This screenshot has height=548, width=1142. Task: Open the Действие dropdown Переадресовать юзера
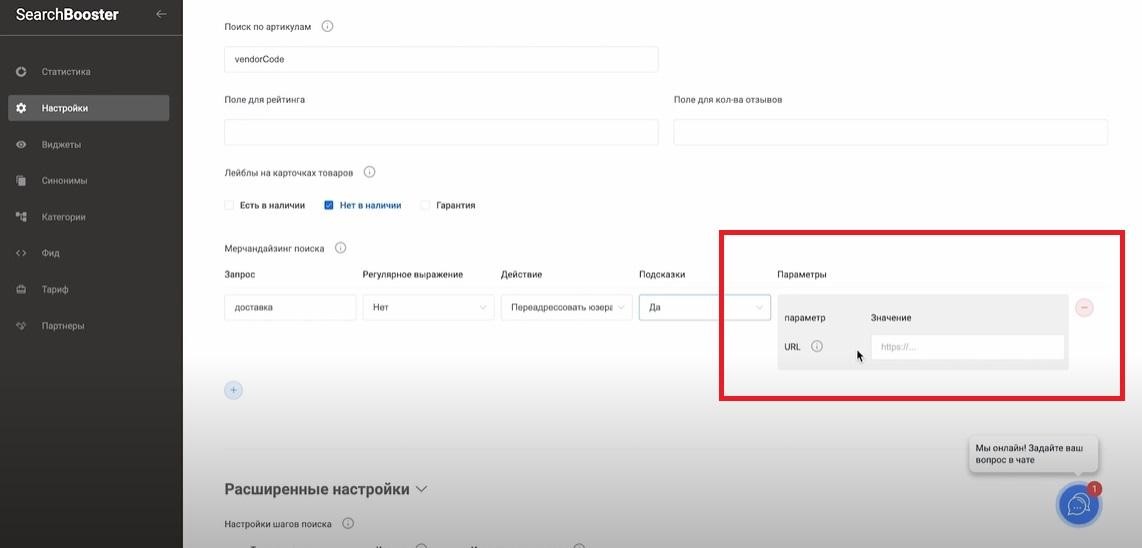(566, 307)
